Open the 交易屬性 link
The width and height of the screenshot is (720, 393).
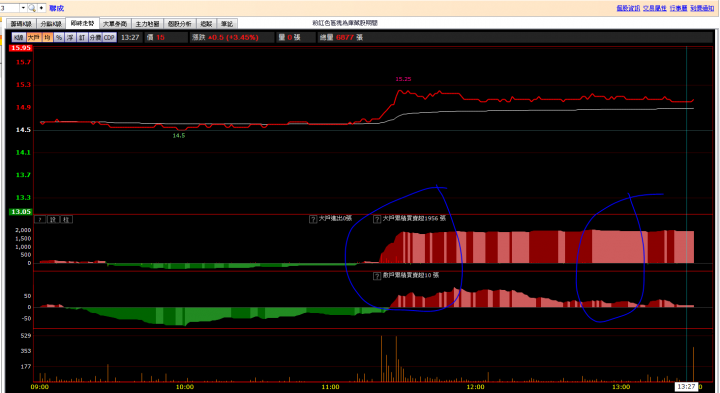(x=654, y=8)
